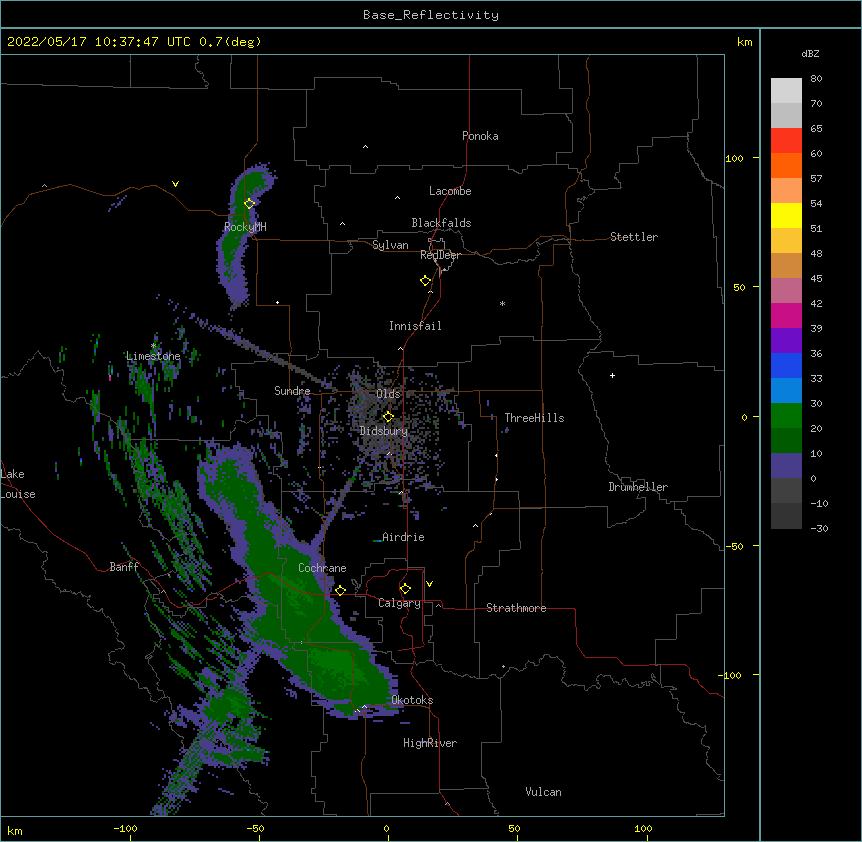Image resolution: width=862 pixels, height=842 pixels.
Task: Click the Strathmore label
Action: tap(516, 608)
